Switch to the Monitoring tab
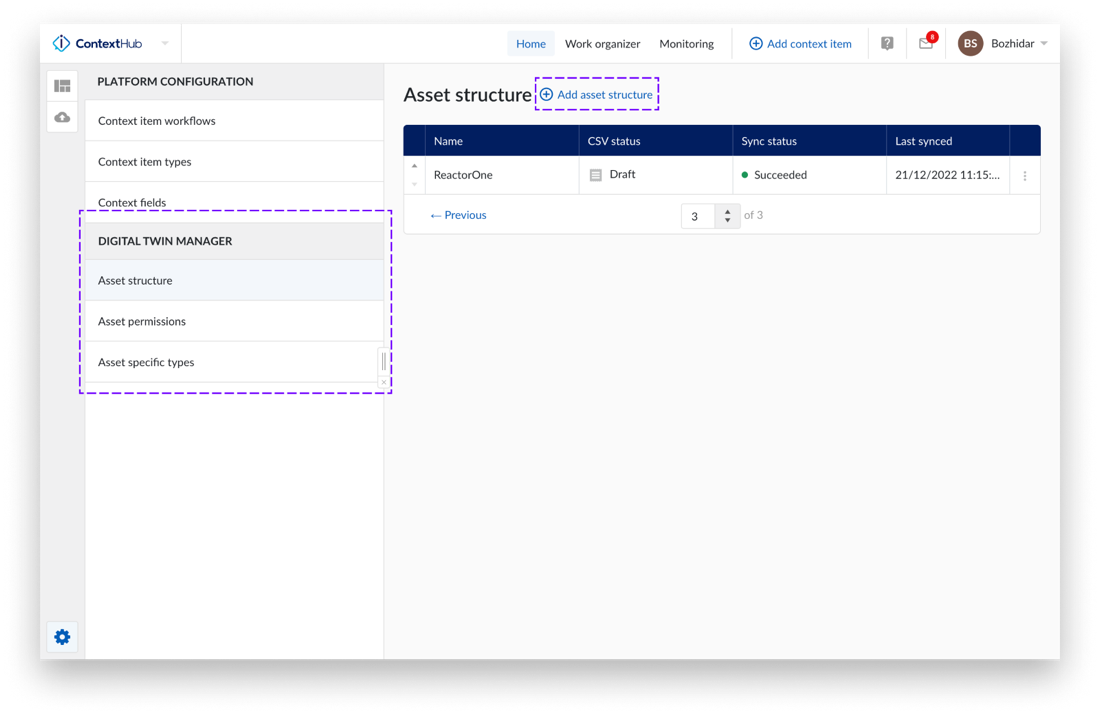This screenshot has width=1100, height=715. (x=686, y=43)
